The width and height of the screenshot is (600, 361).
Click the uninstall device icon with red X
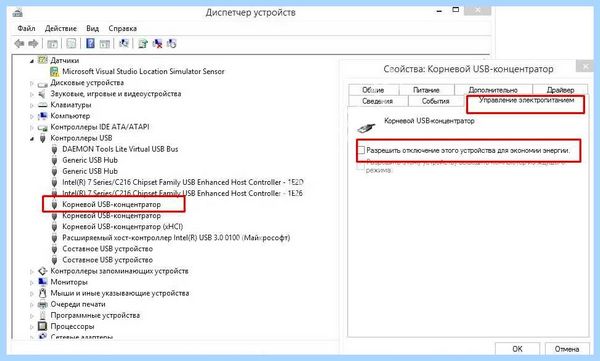tap(157, 44)
